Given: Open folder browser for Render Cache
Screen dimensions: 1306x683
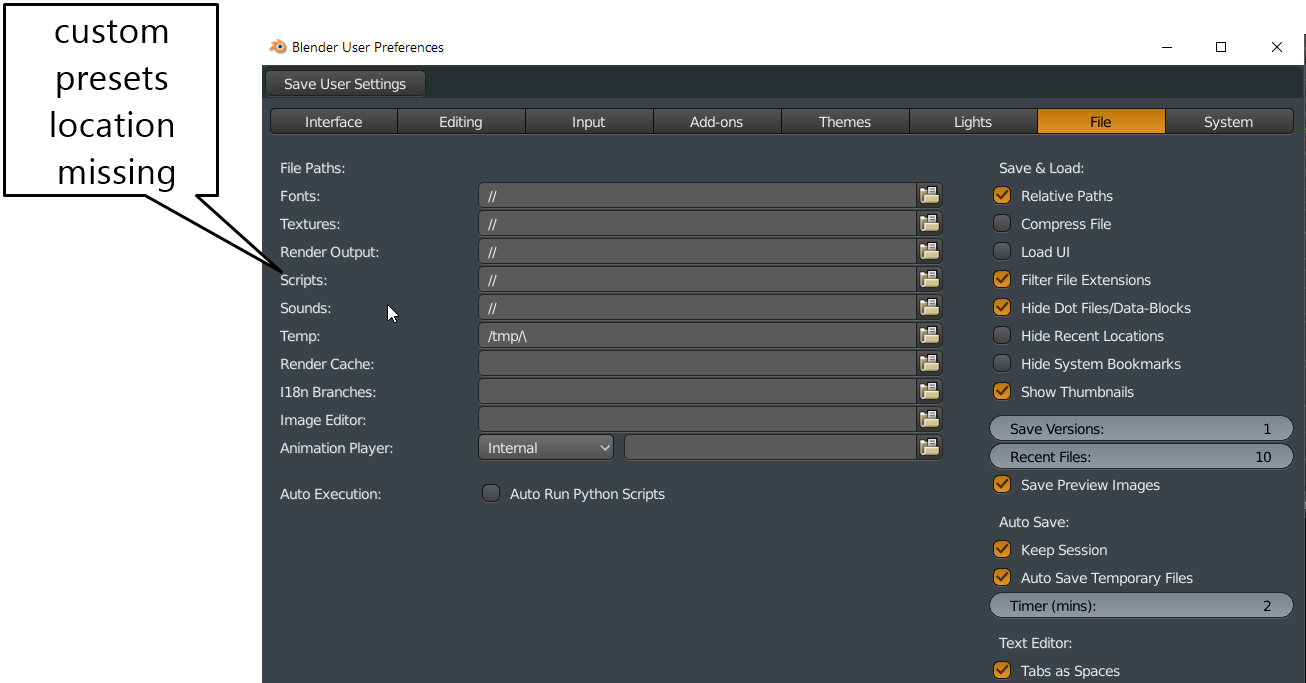Looking at the screenshot, I should (930, 364).
